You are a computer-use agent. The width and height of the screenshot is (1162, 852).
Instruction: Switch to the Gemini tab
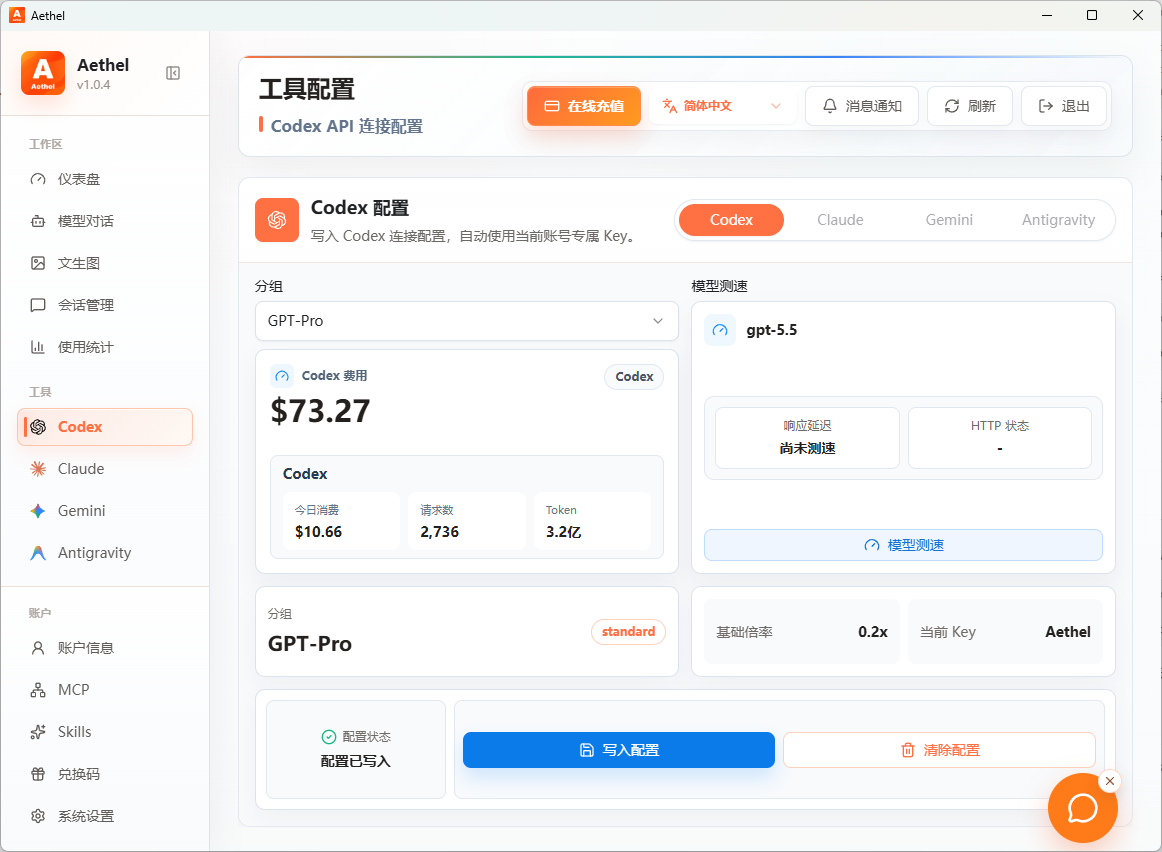(949, 220)
